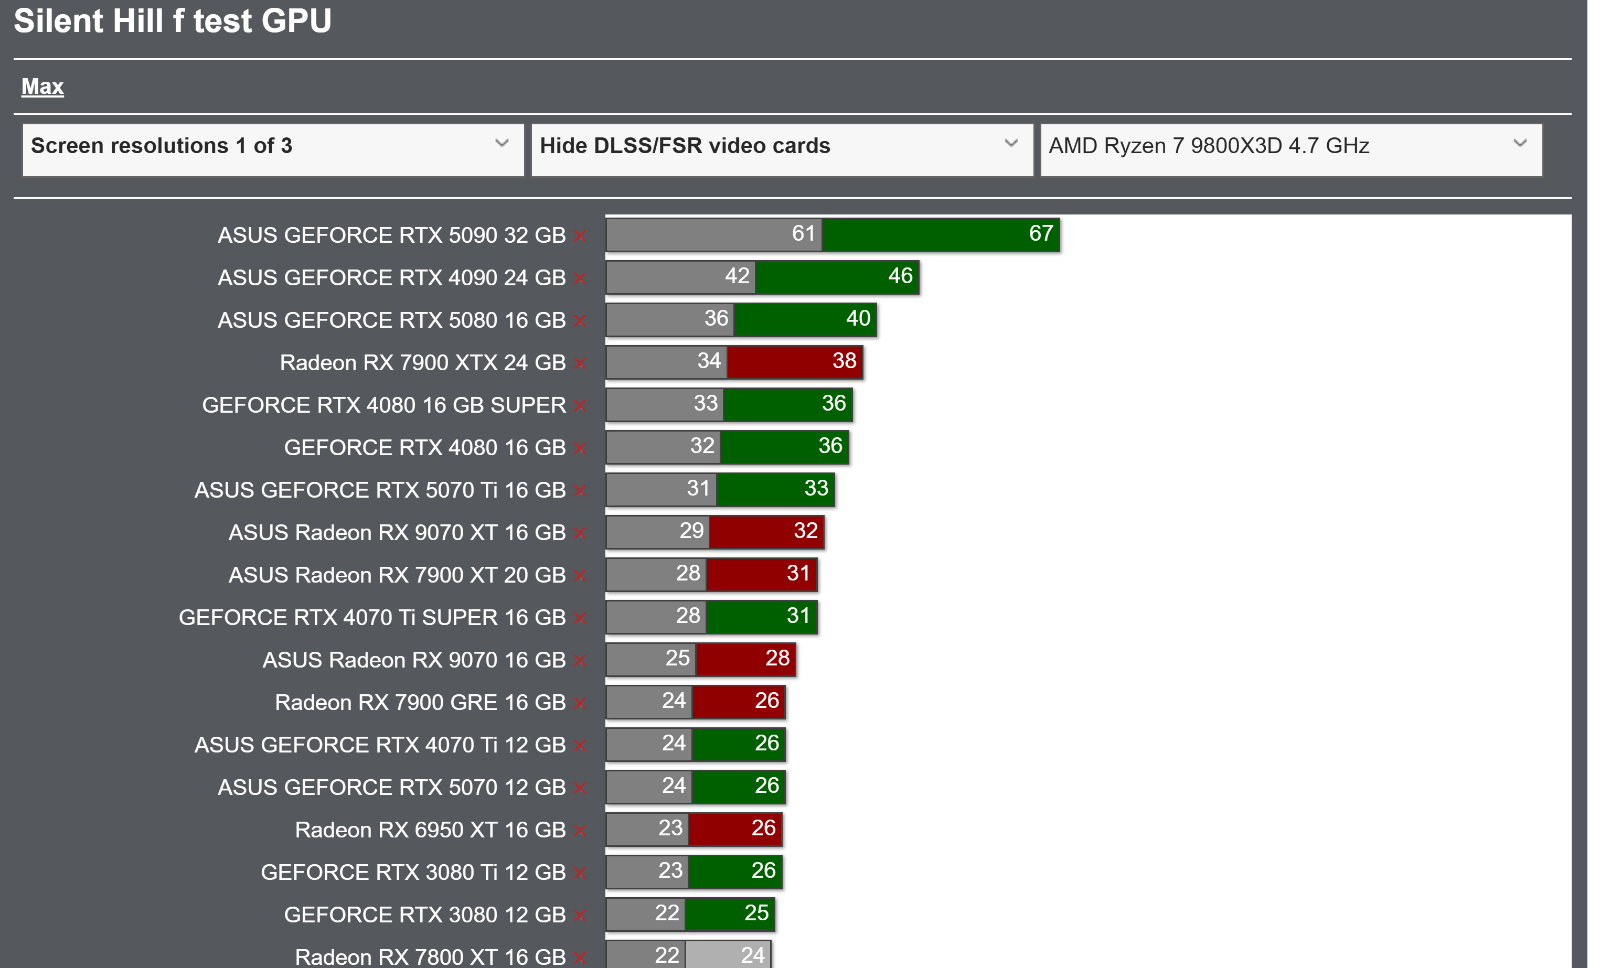Screen dimensions: 1600x968
Task: Click red X beside ASUS GEFORCE RTX 5070 12 GB
Action: click(x=580, y=788)
